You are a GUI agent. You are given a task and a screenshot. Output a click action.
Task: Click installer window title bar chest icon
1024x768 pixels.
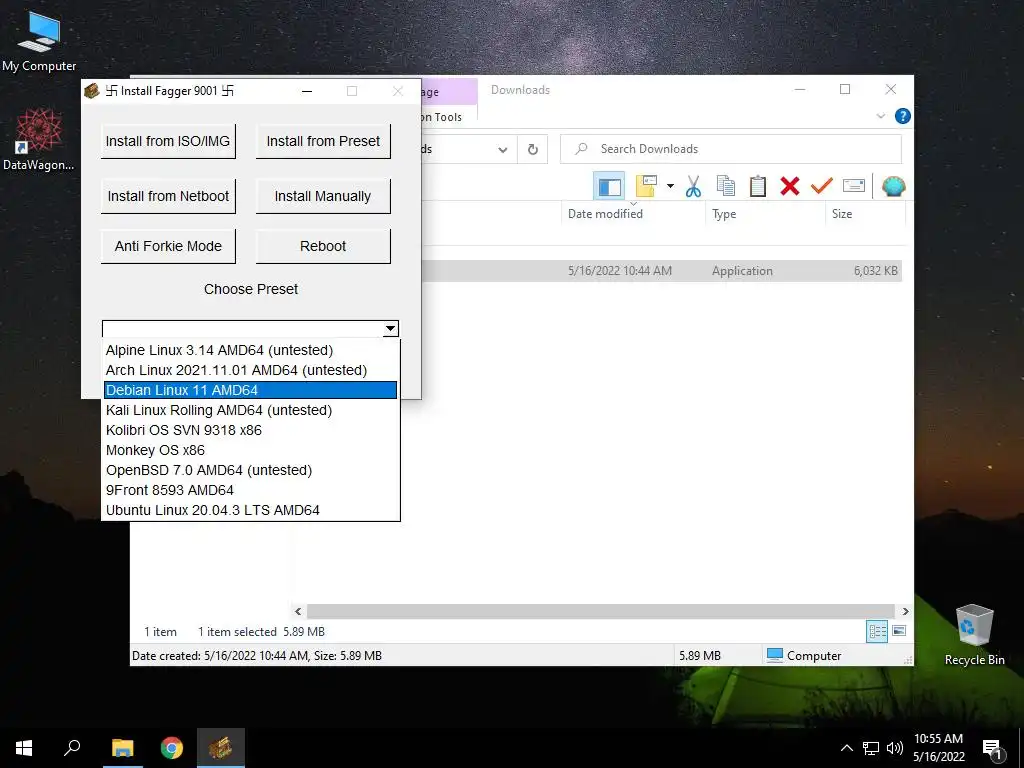[92, 91]
